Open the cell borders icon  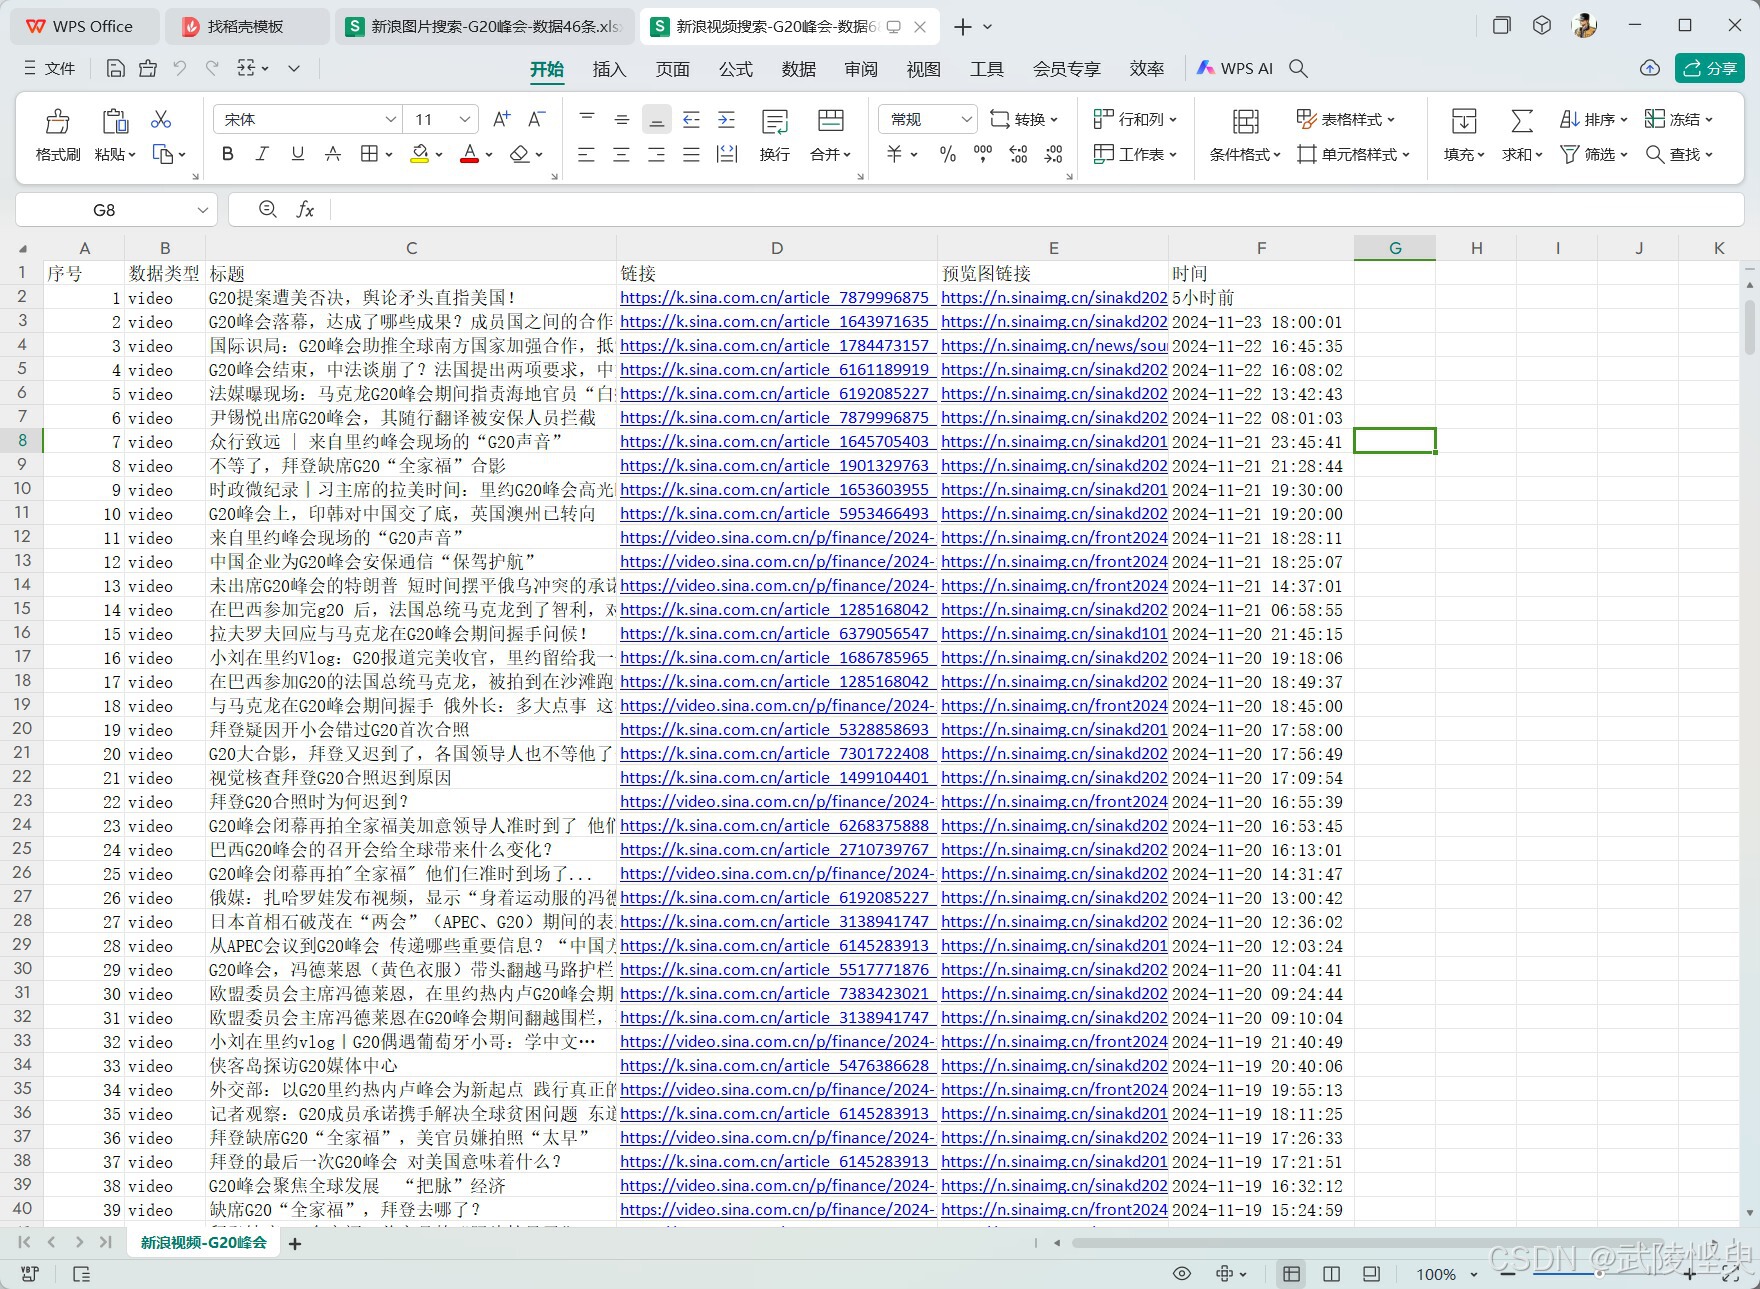click(369, 154)
